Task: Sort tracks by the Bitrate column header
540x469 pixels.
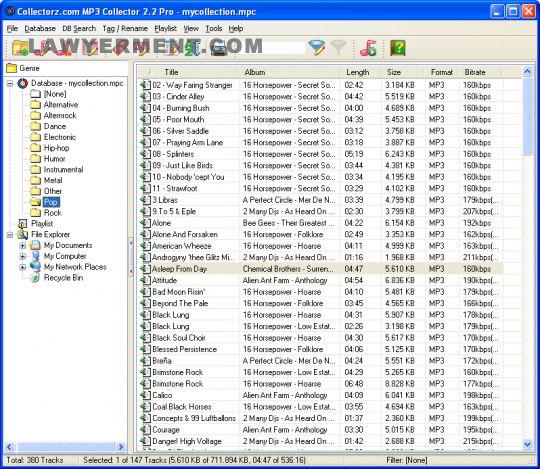Action: click(481, 72)
